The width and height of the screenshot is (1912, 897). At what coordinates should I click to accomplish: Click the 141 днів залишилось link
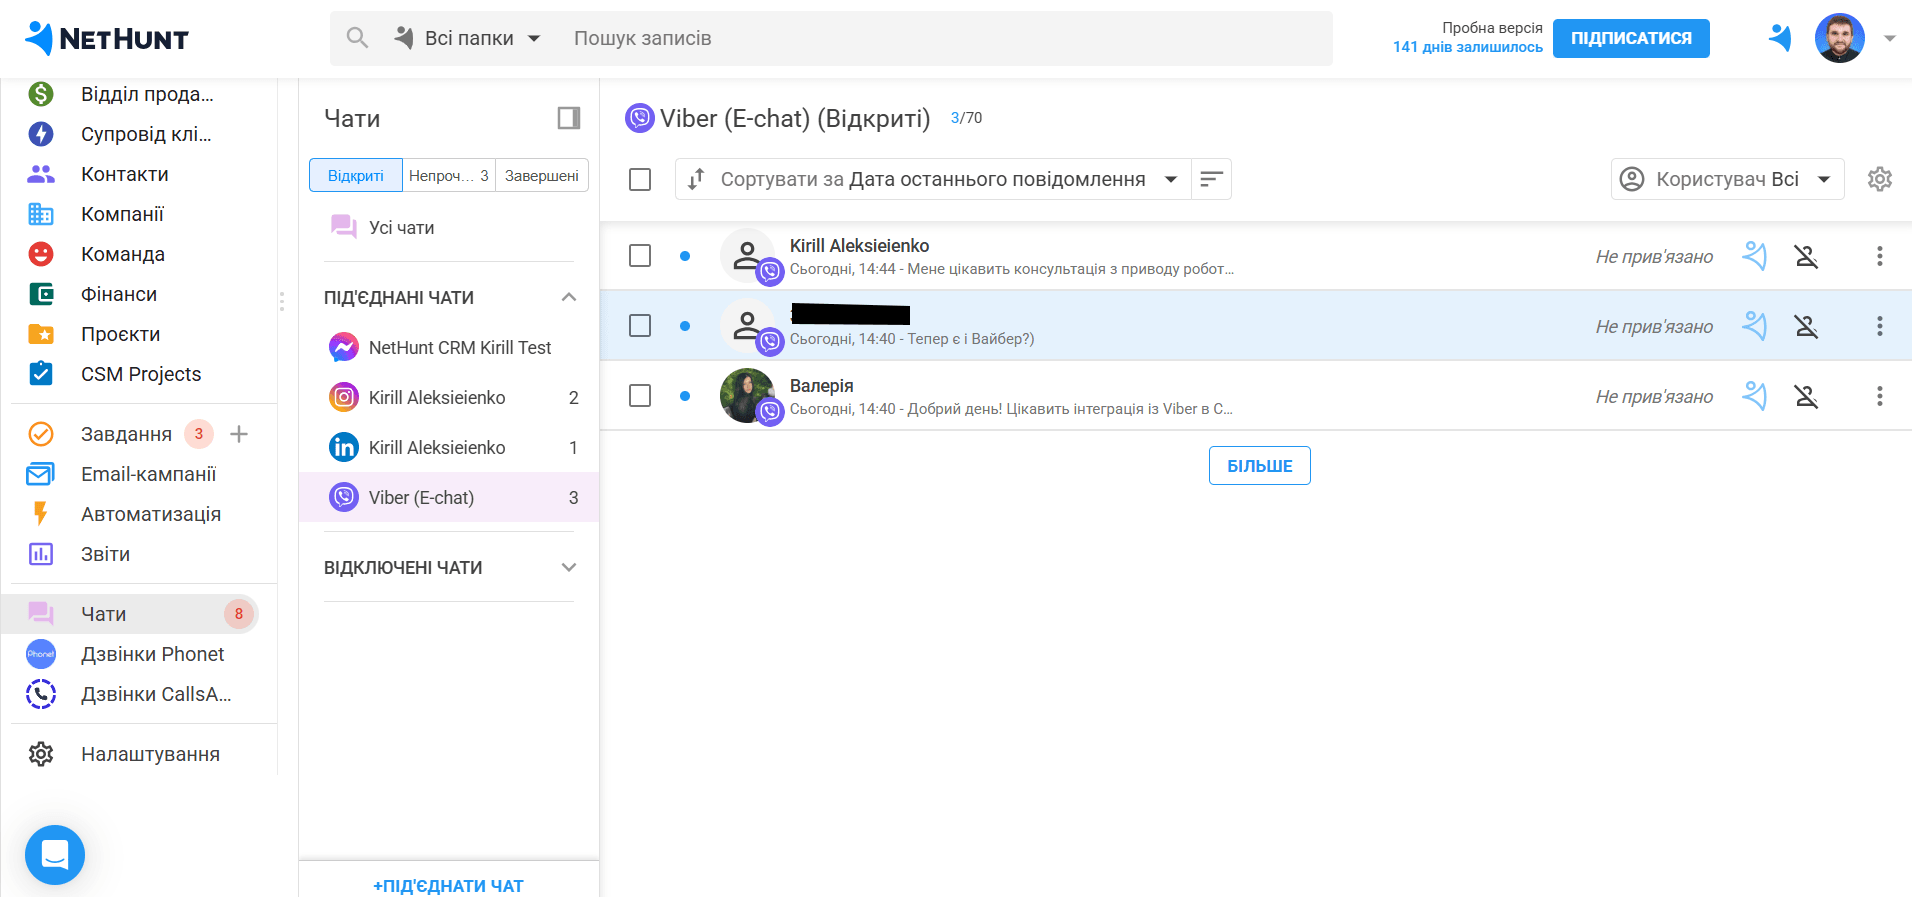(1468, 47)
